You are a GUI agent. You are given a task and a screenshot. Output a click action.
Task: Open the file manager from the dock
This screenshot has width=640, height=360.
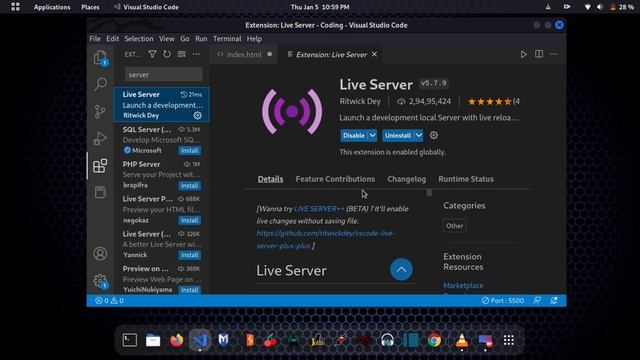[x=153, y=340]
